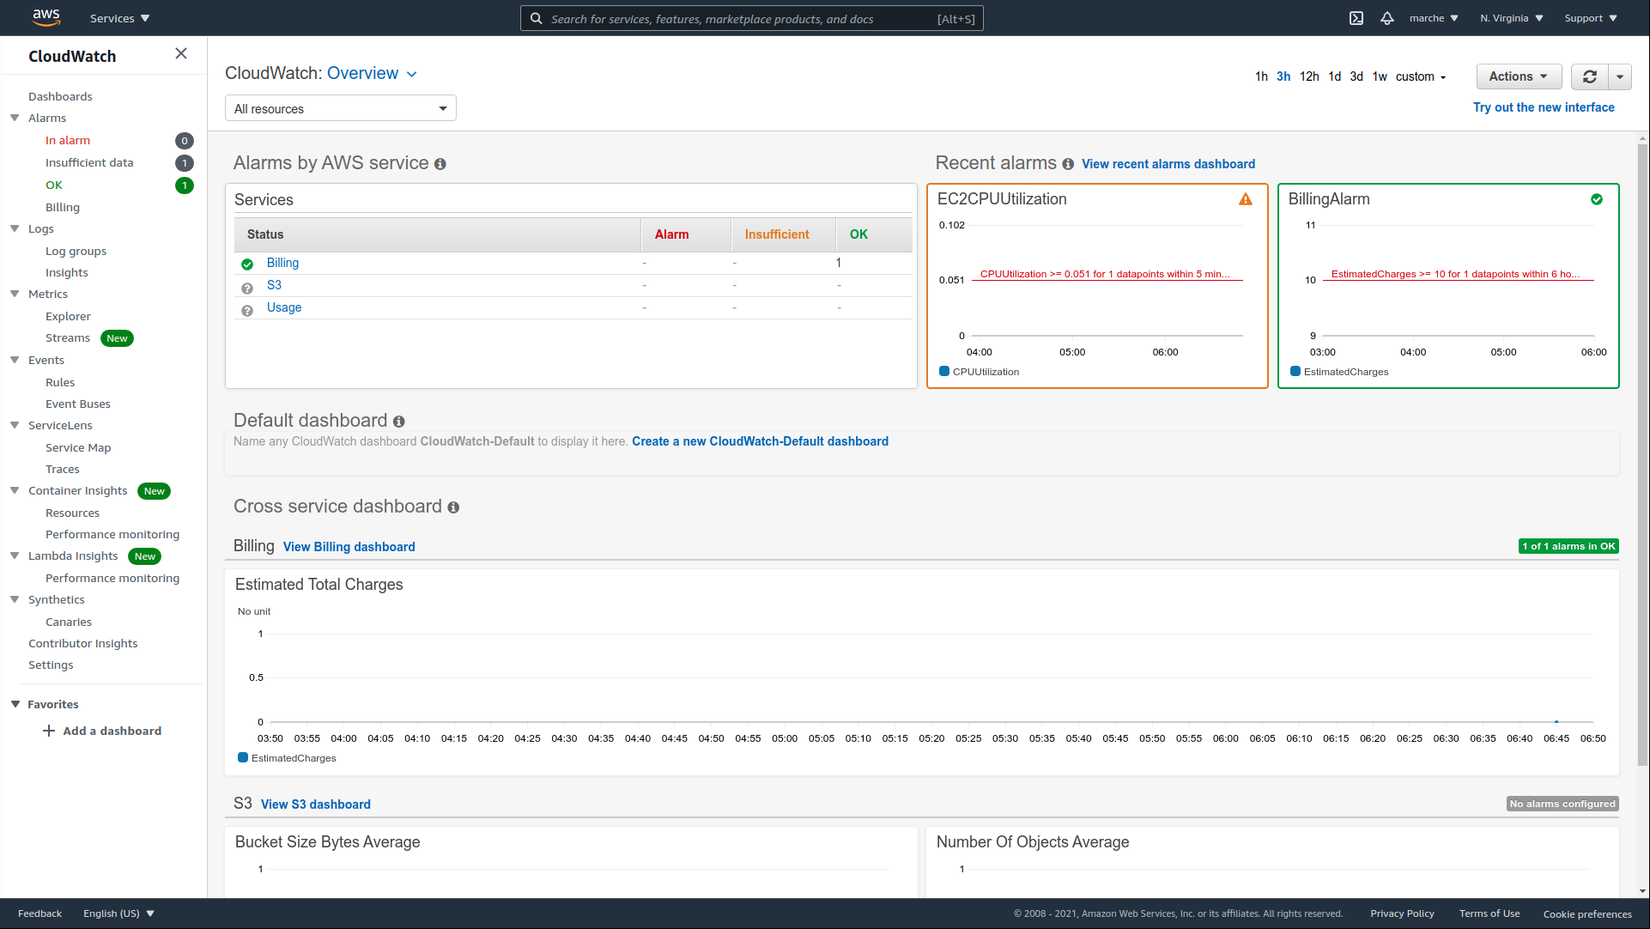Screen dimensions: 1650x929
Task: Open the N. Virginia region selector
Action: (1512, 18)
